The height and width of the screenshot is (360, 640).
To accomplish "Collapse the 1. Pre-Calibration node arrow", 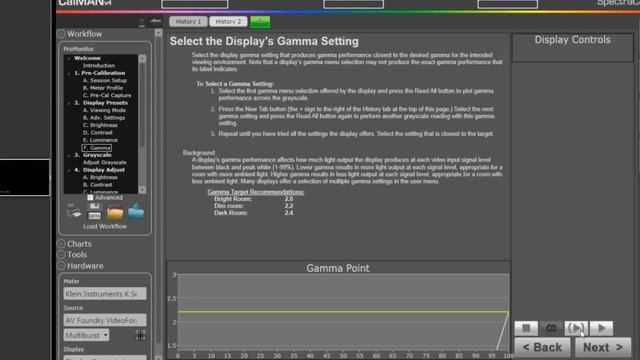I will 69,73.
